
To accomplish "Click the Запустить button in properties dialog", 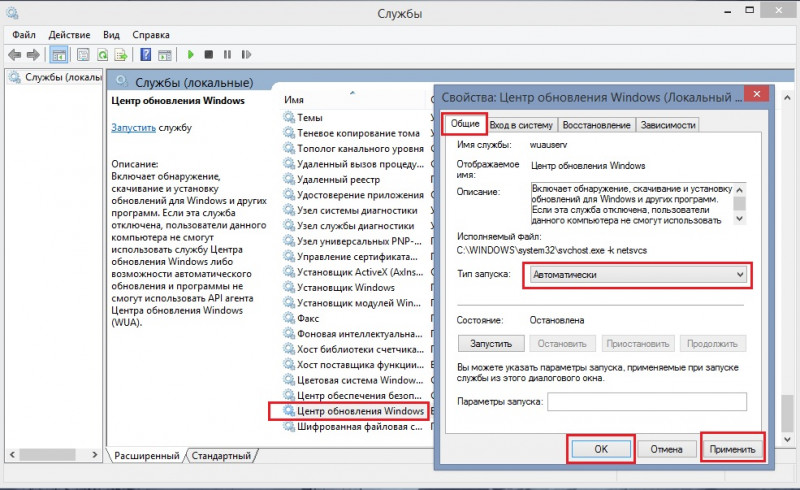I will pyautogui.click(x=491, y=344).
